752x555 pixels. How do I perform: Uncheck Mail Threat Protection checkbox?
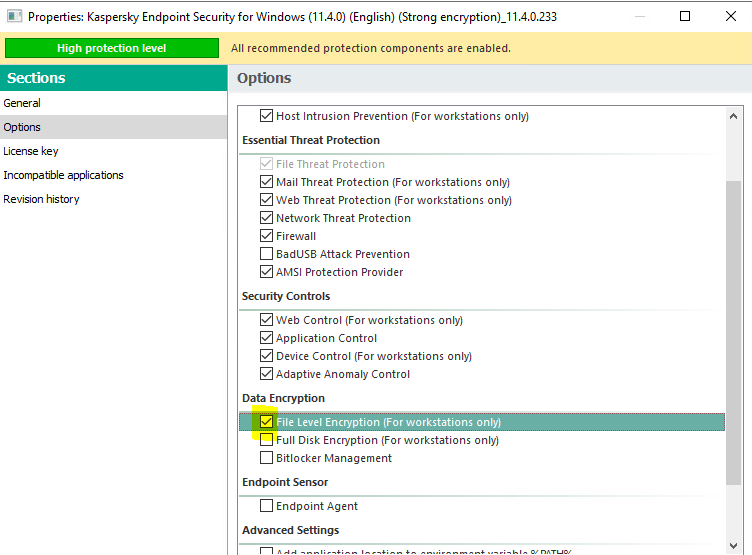(266, 182)
